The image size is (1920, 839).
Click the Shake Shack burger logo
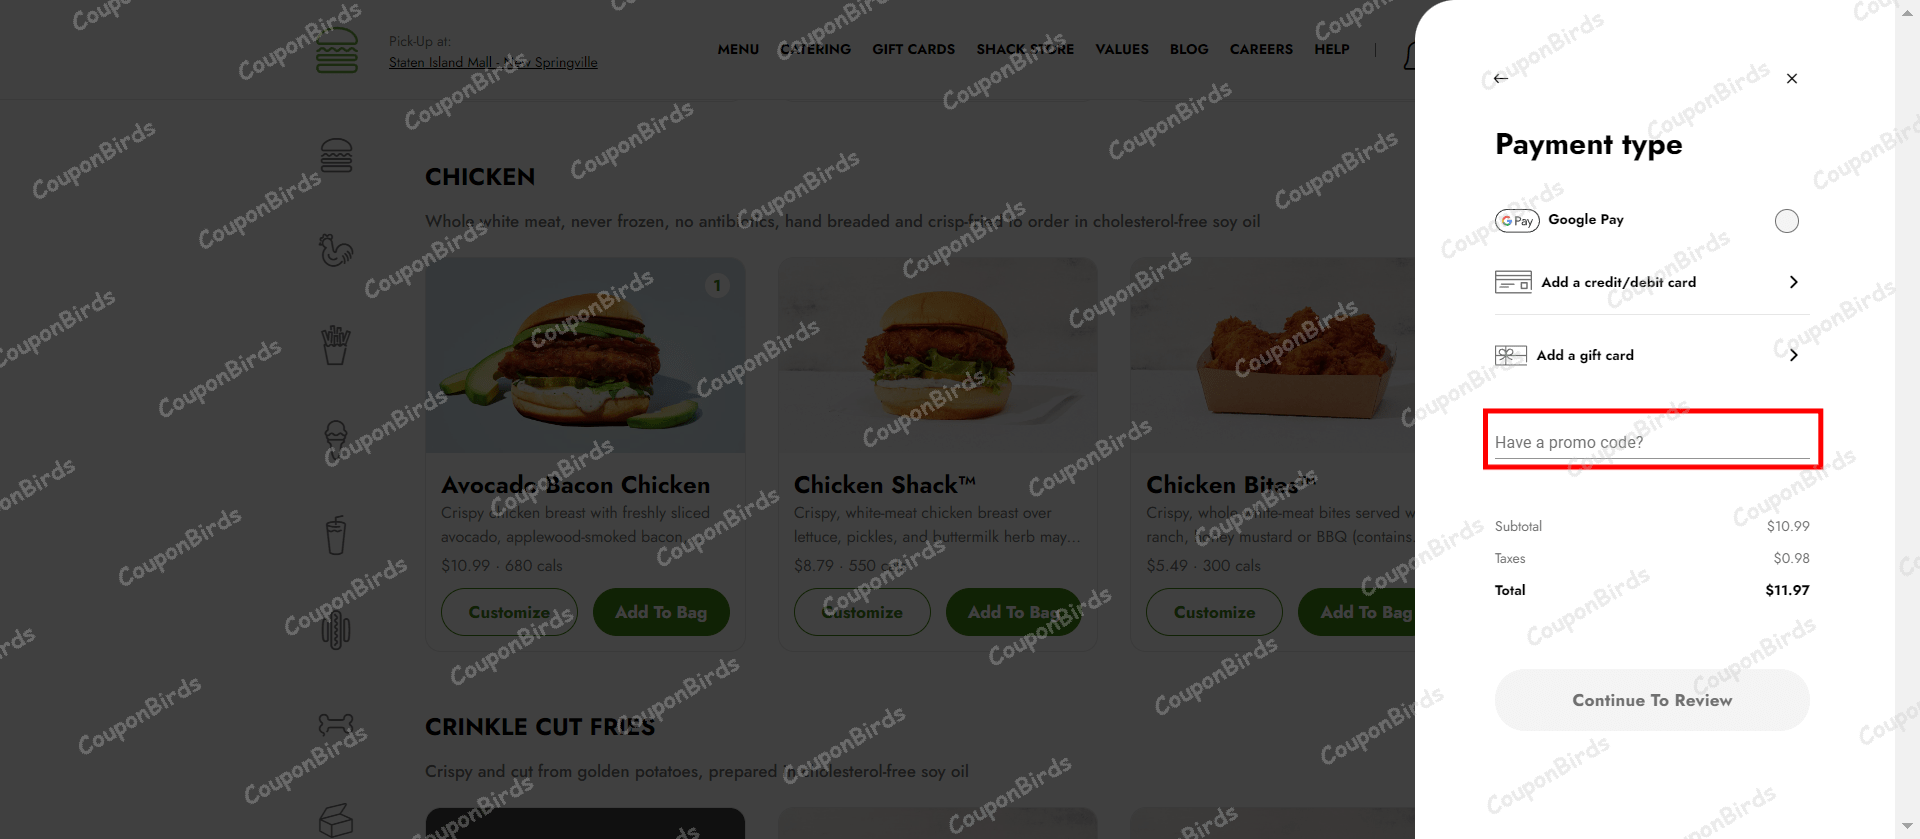337,50
